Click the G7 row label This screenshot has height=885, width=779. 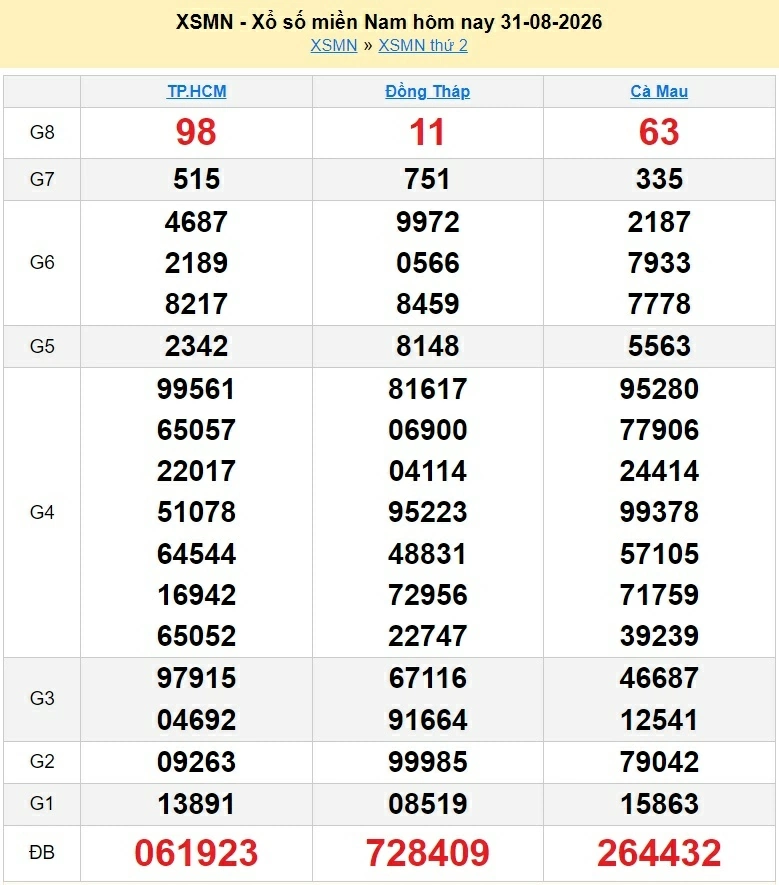coord(42,179)
